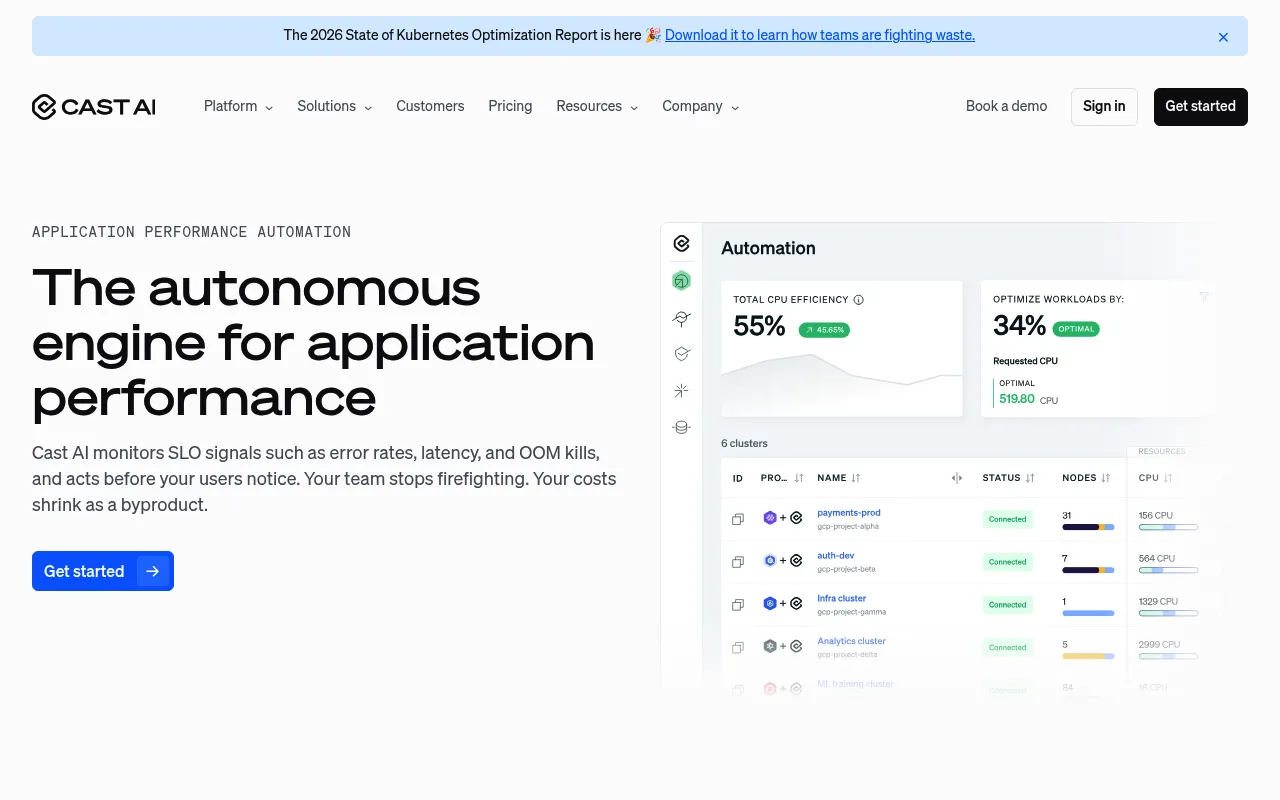Copy the ID of payments-prod cluster
The height and width of the screenshot is (800, 1280).
738,519
